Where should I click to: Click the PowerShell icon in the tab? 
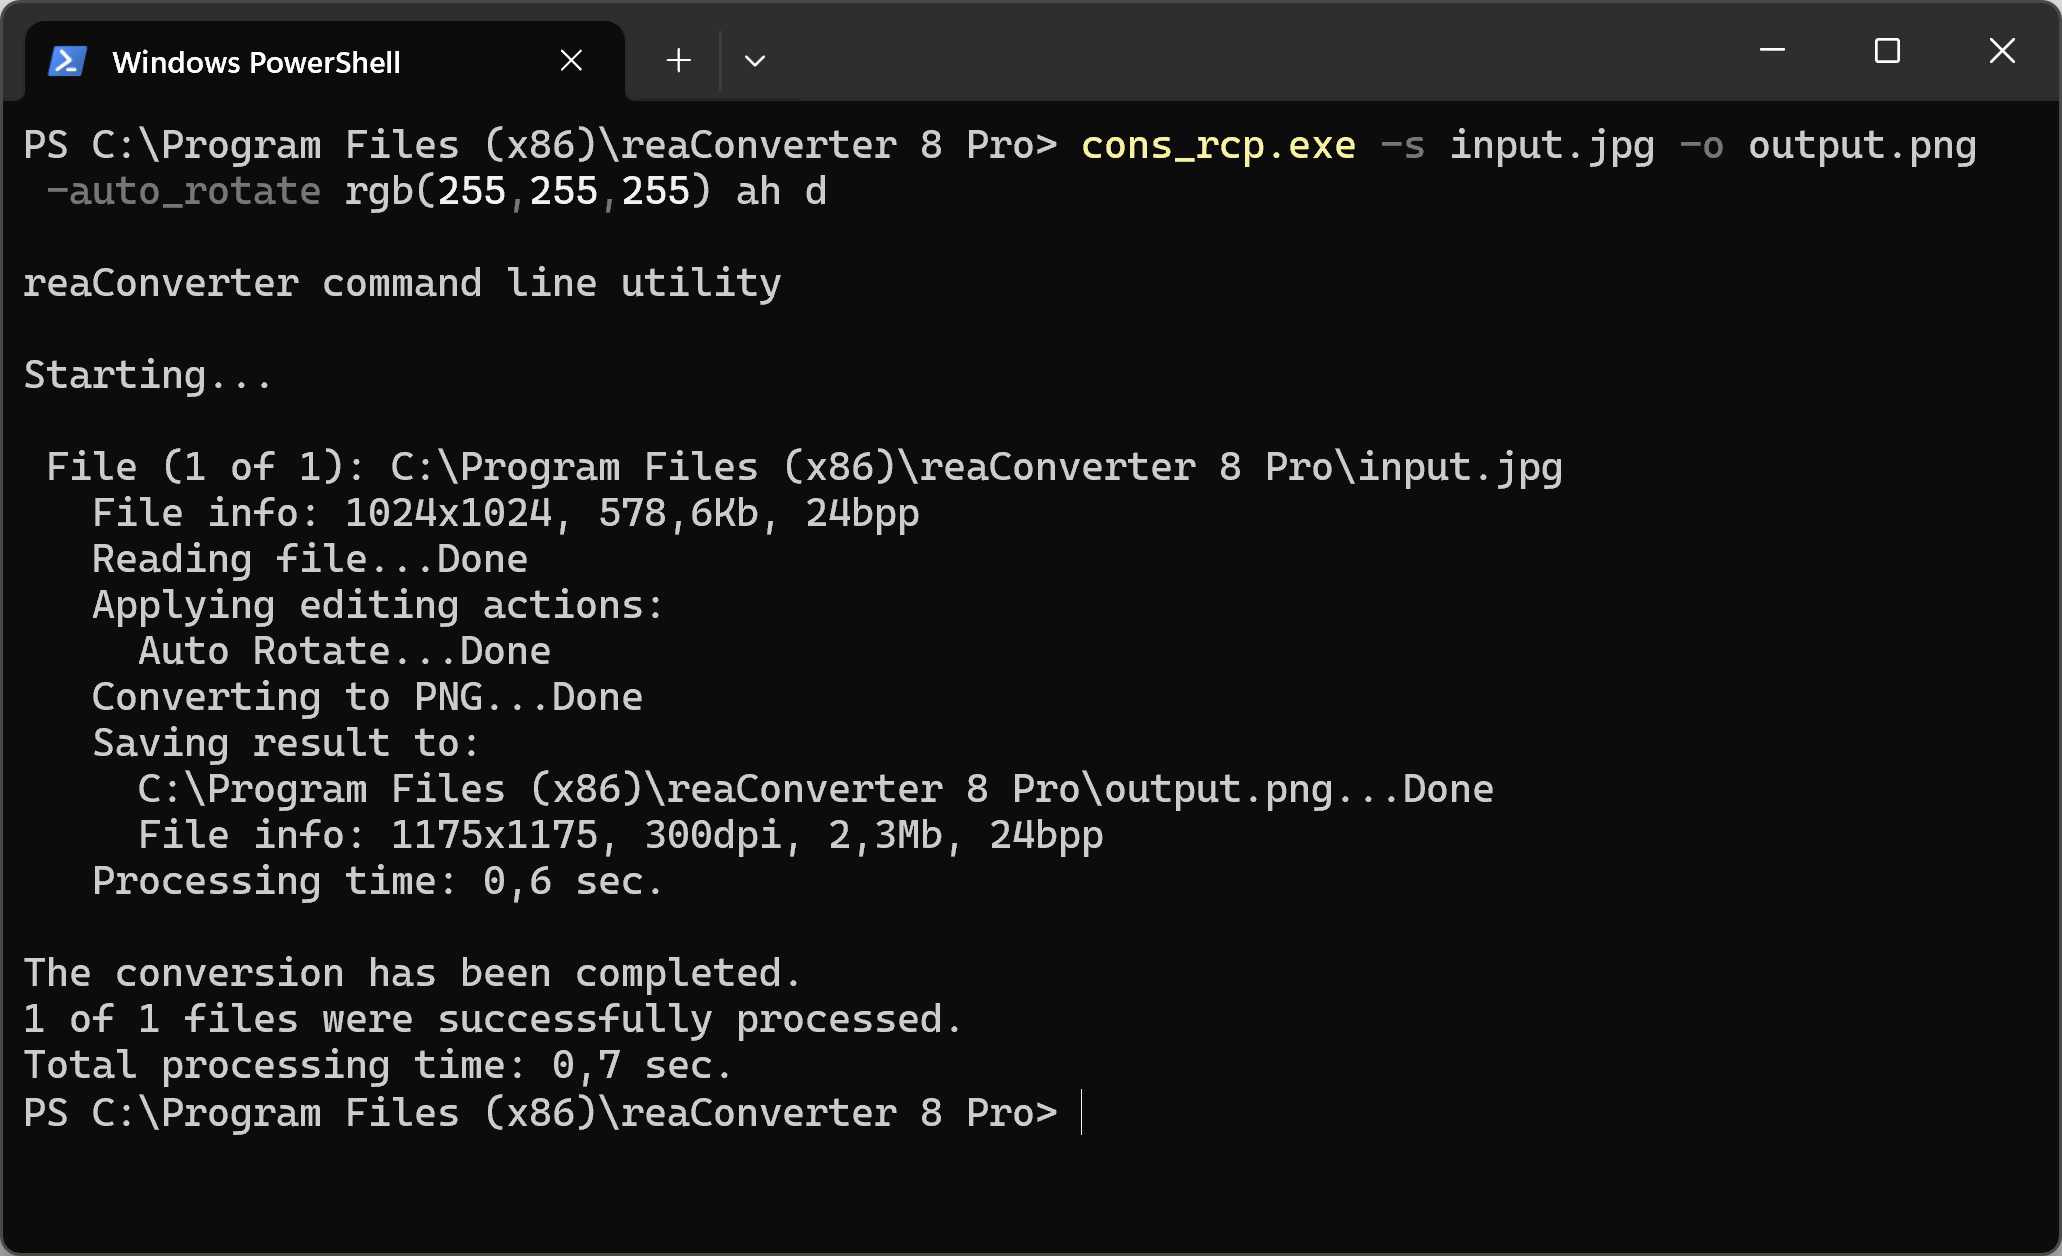pyautogui.click(x=67, y=62)
